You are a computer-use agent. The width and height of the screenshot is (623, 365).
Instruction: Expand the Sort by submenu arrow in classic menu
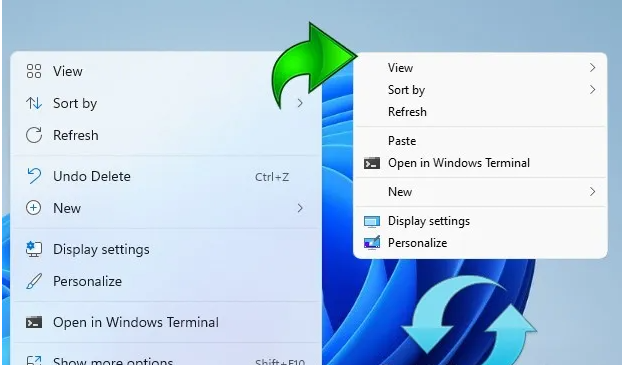click(x=592, y=90)
